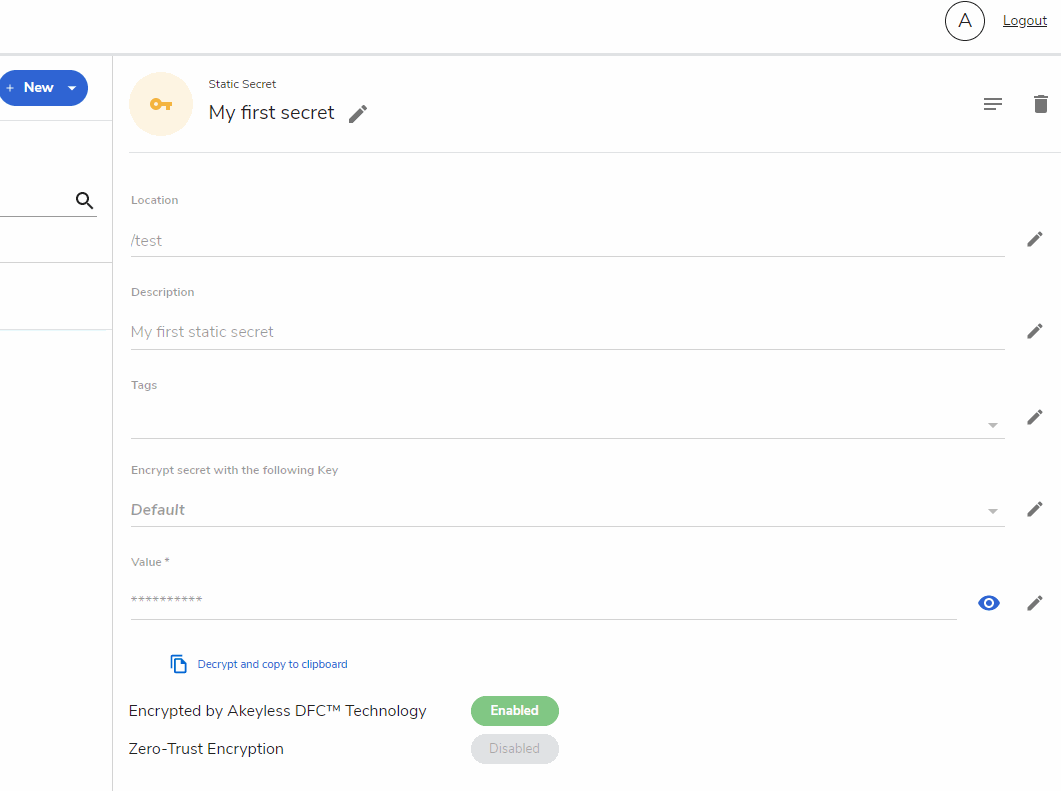Click Decrypt and copy to clipboard link
The width and height of the screenshot is (1061, 791).
272,664
